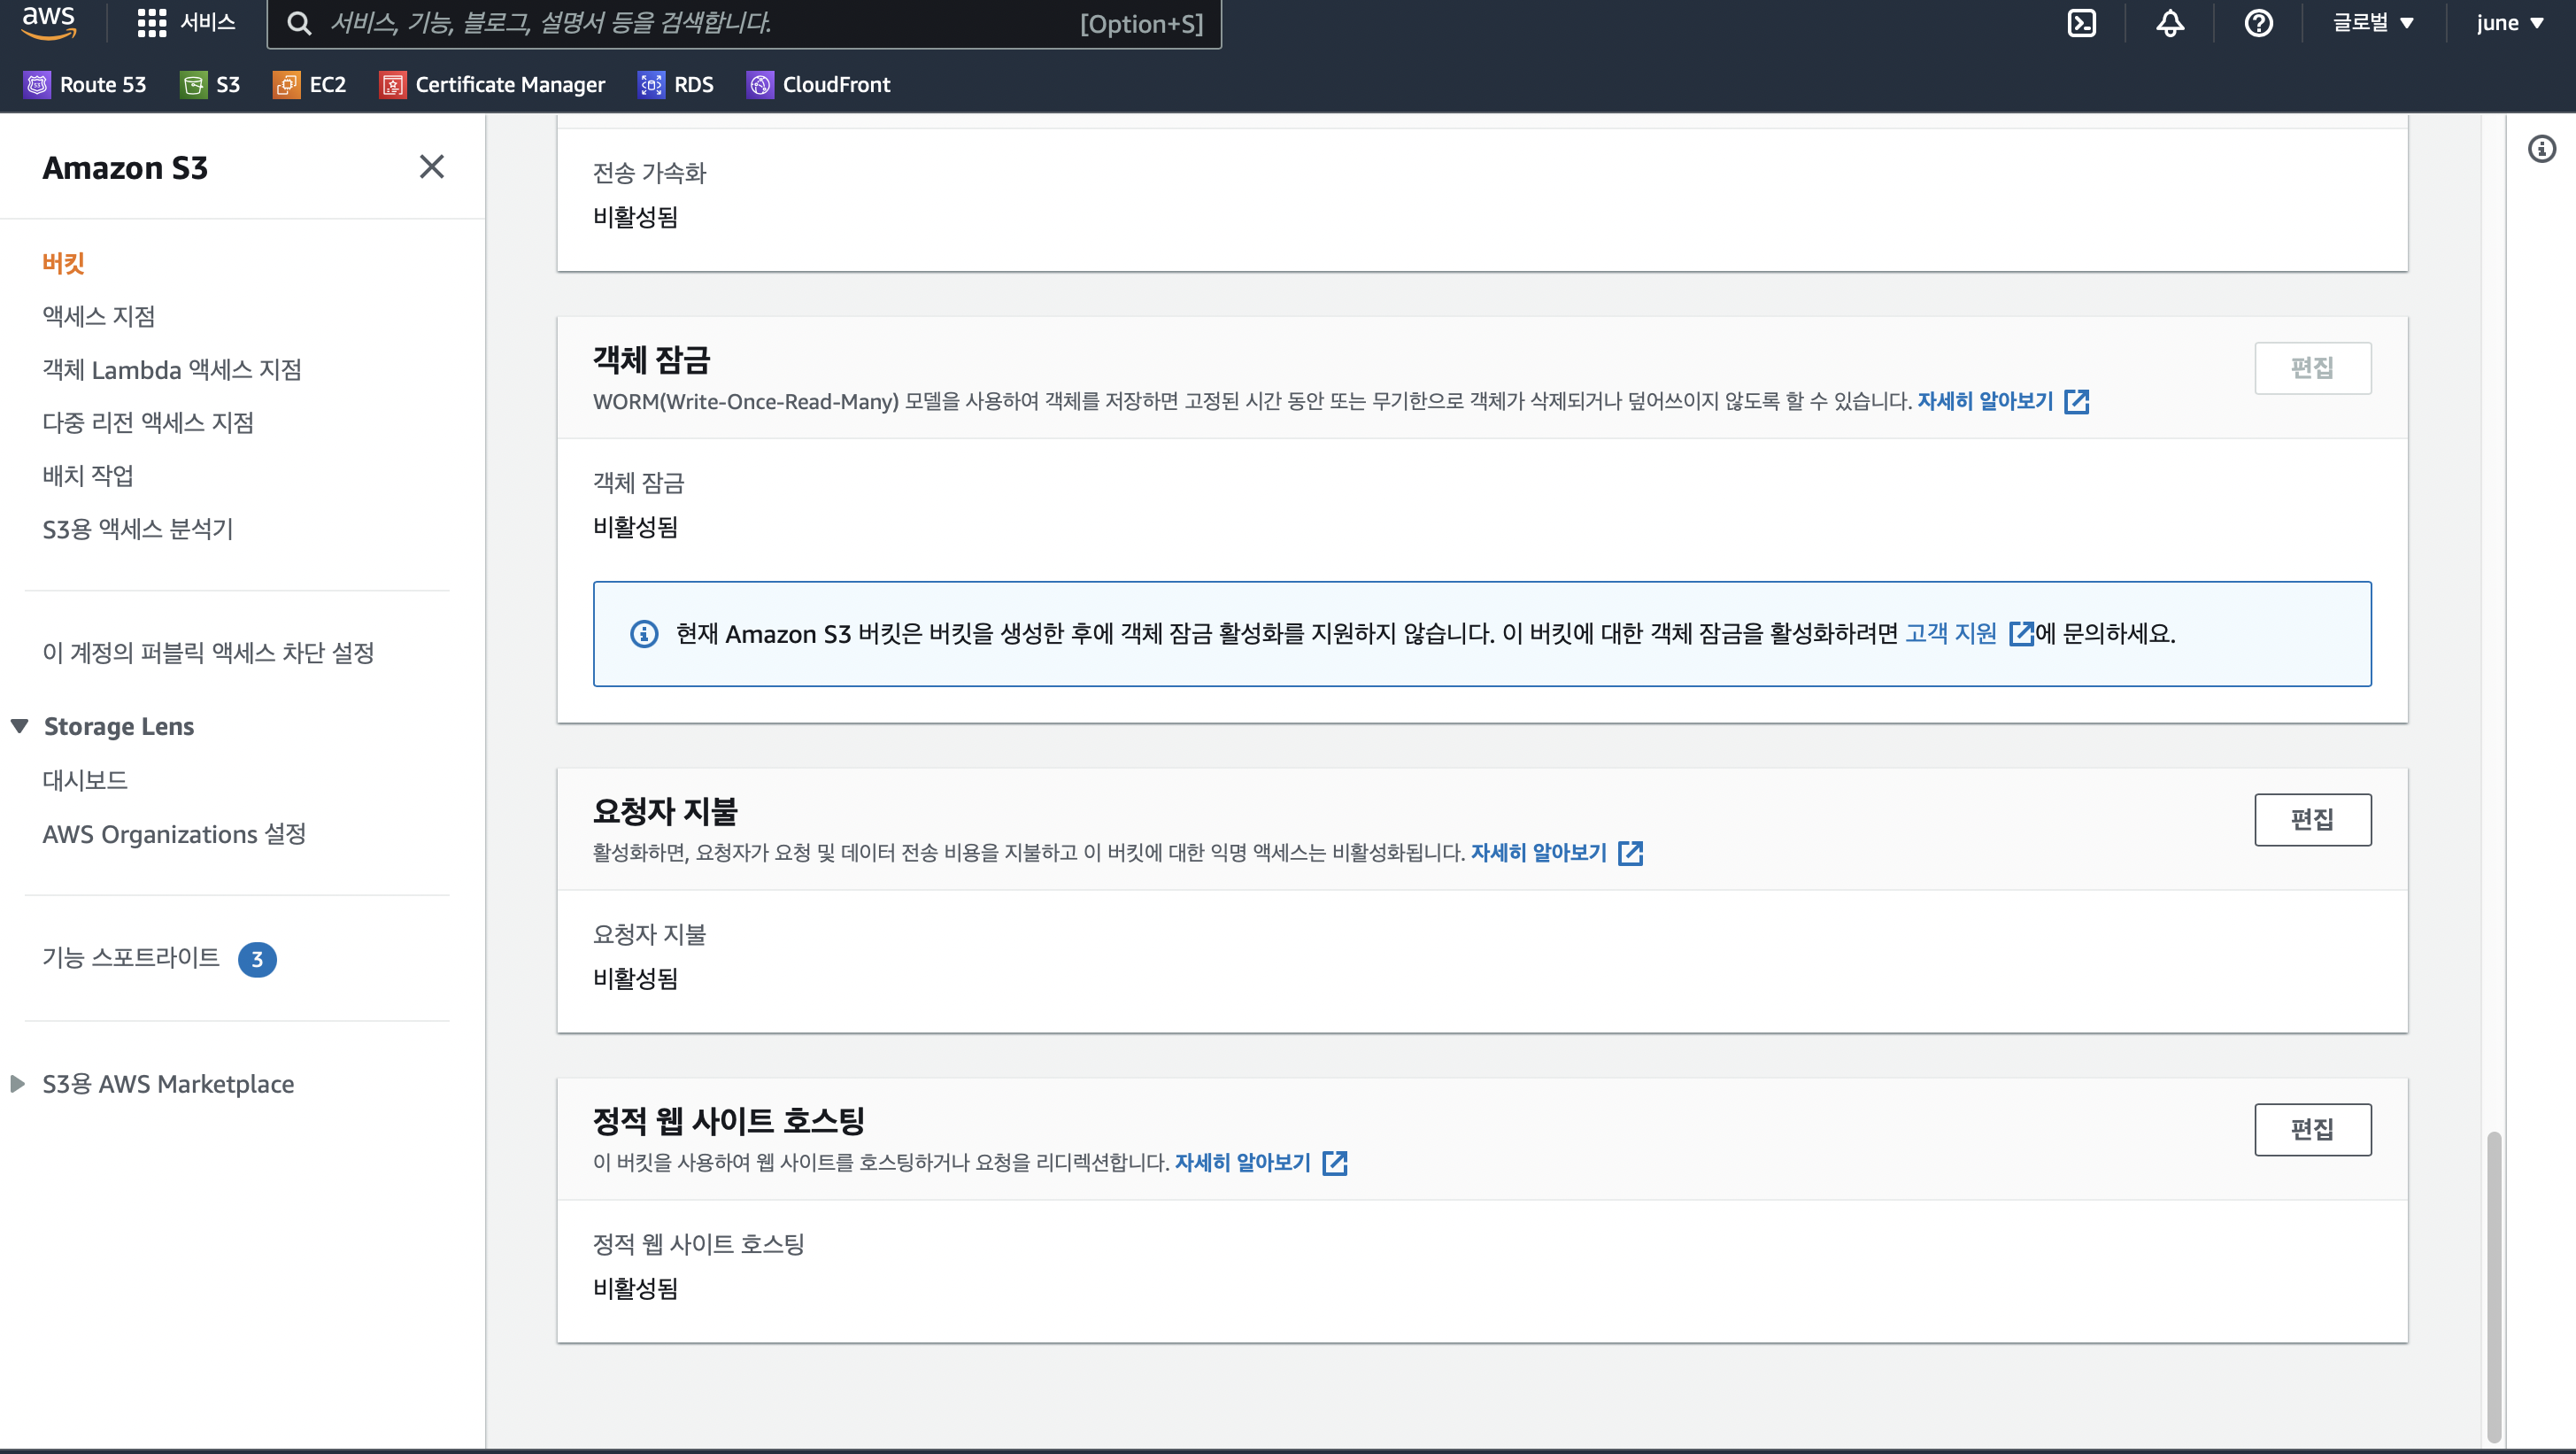Image resolution: width=2576 pixels, height=1454 pixels.
Task: Open 기능 스포트라이트 link
Action: tap(131, 957)
